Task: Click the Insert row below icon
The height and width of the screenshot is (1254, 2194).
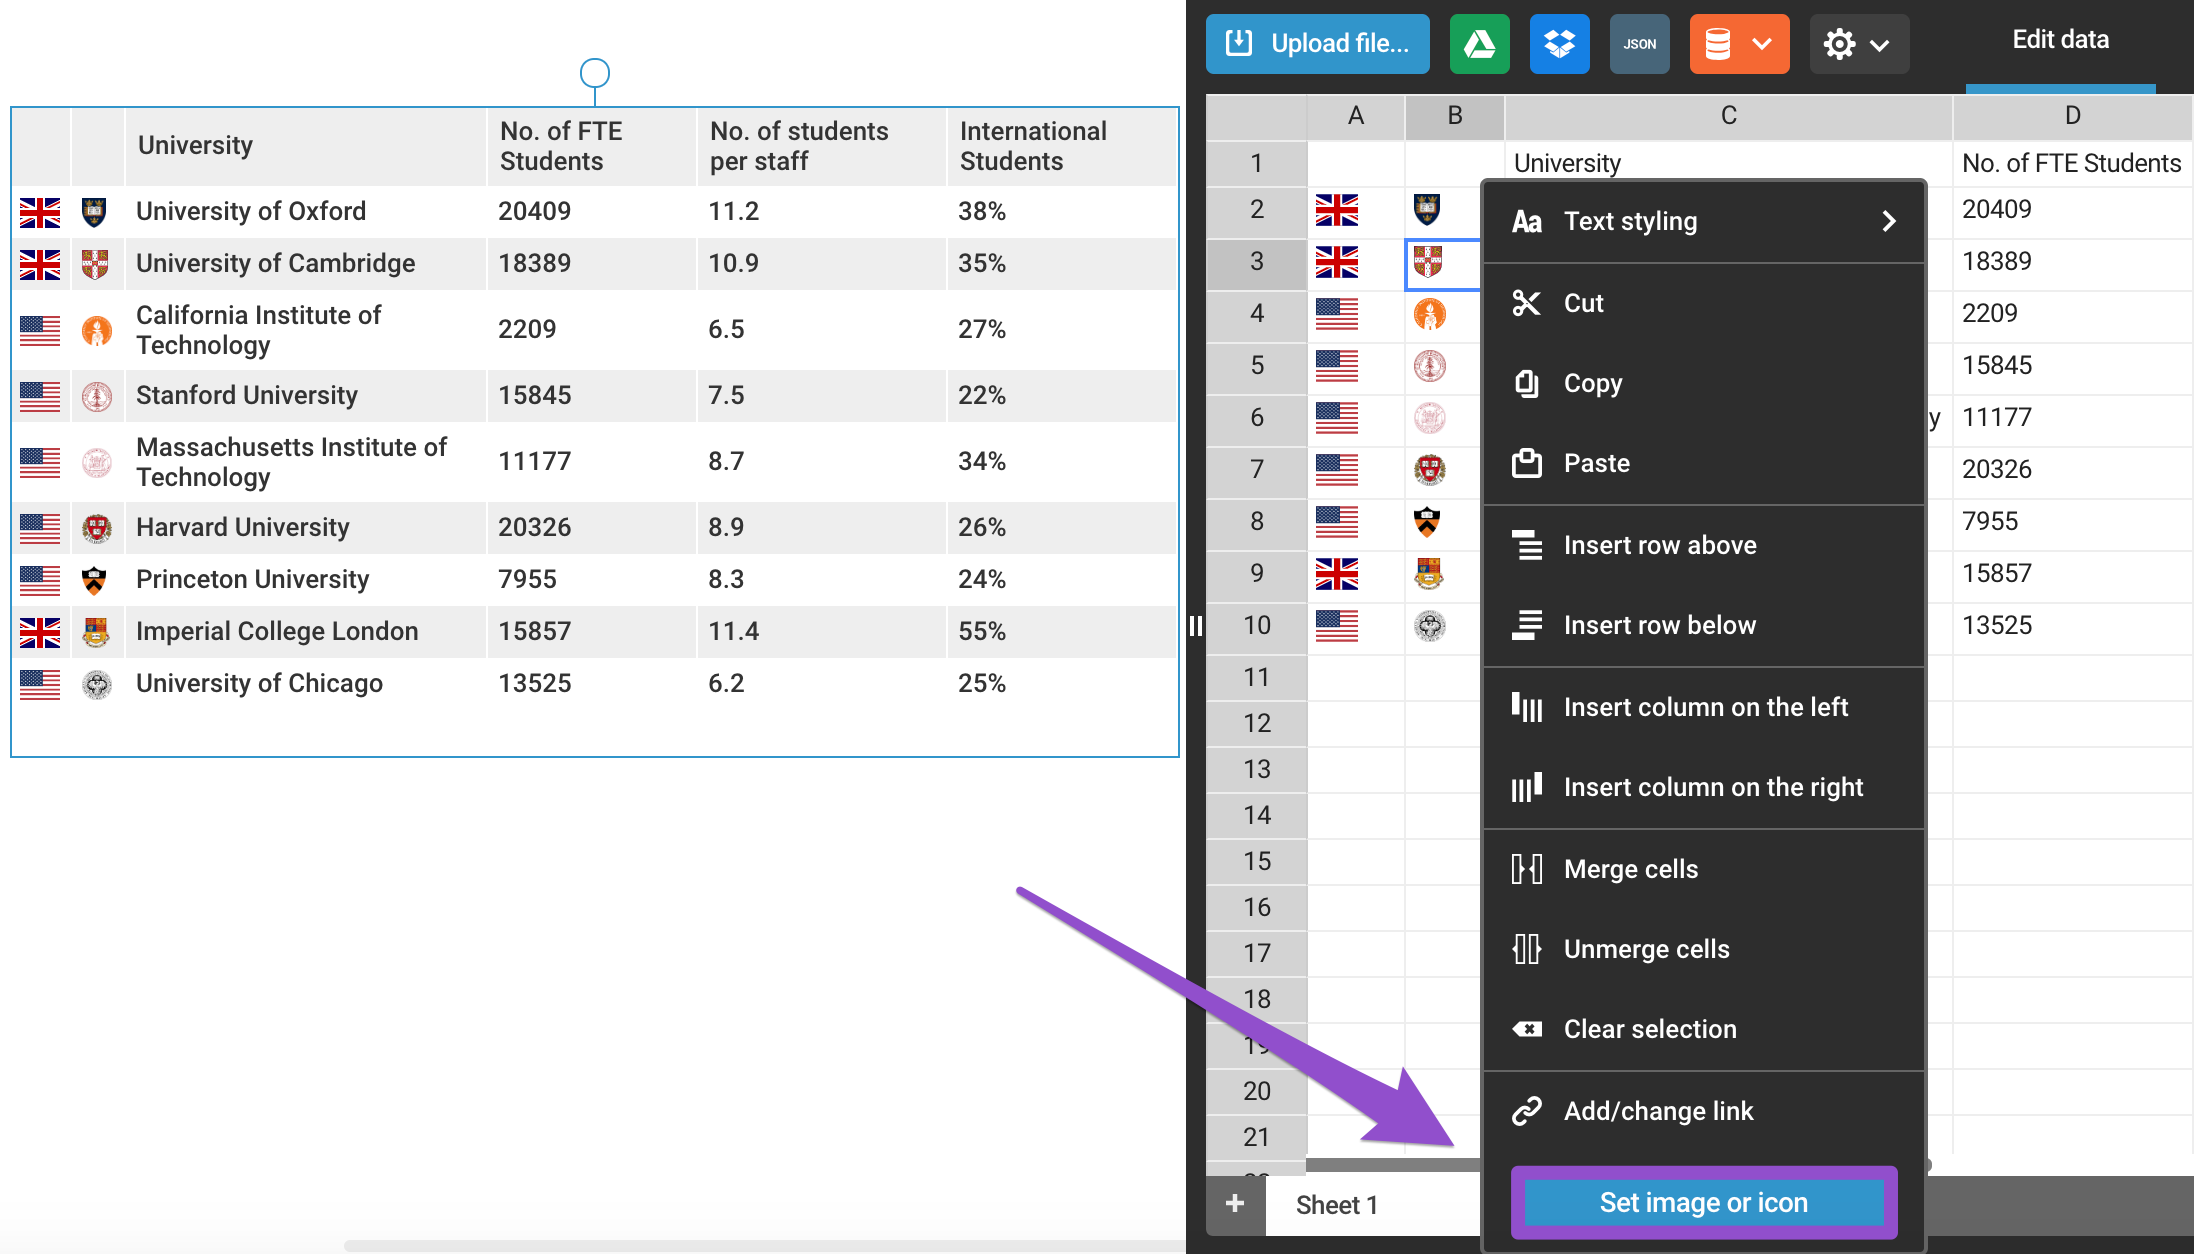Action: click(1526, 625)
